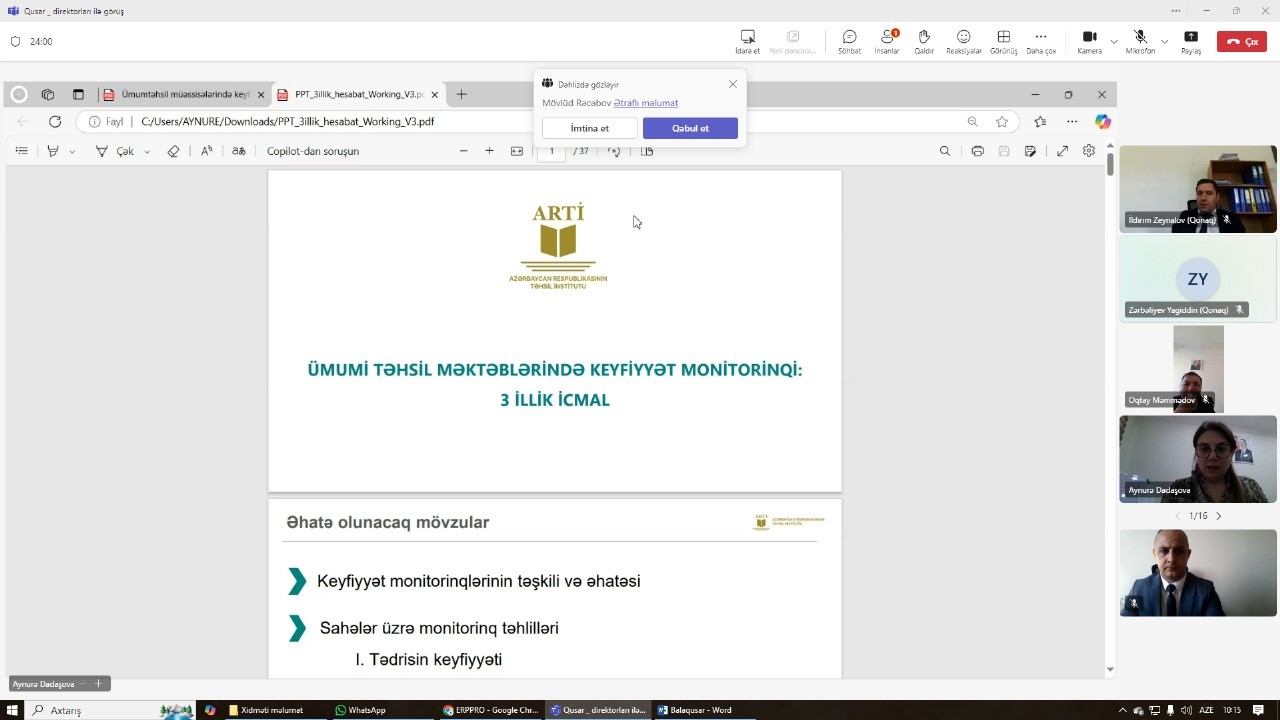Click Qəbul et to admit participant
This screenshot has height=720, width=1280.
(690, 128)
